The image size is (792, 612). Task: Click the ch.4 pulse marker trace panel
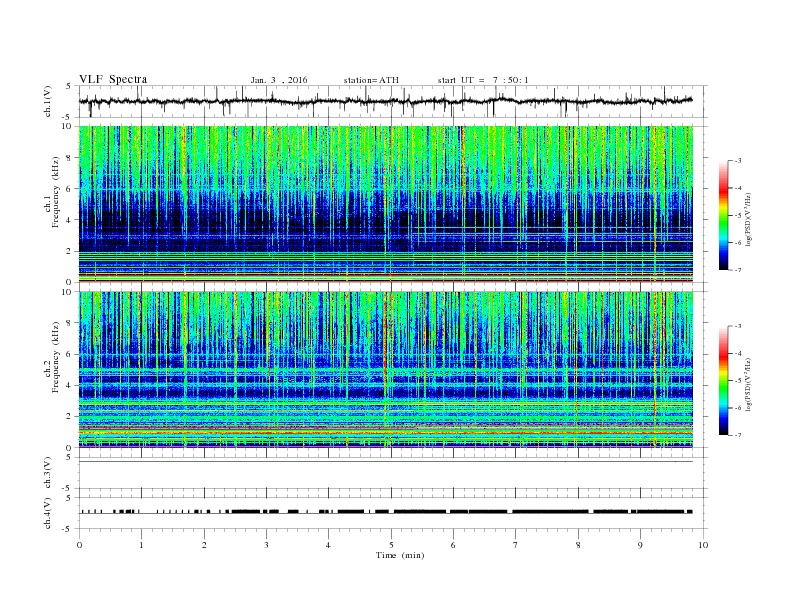[393, 513]
